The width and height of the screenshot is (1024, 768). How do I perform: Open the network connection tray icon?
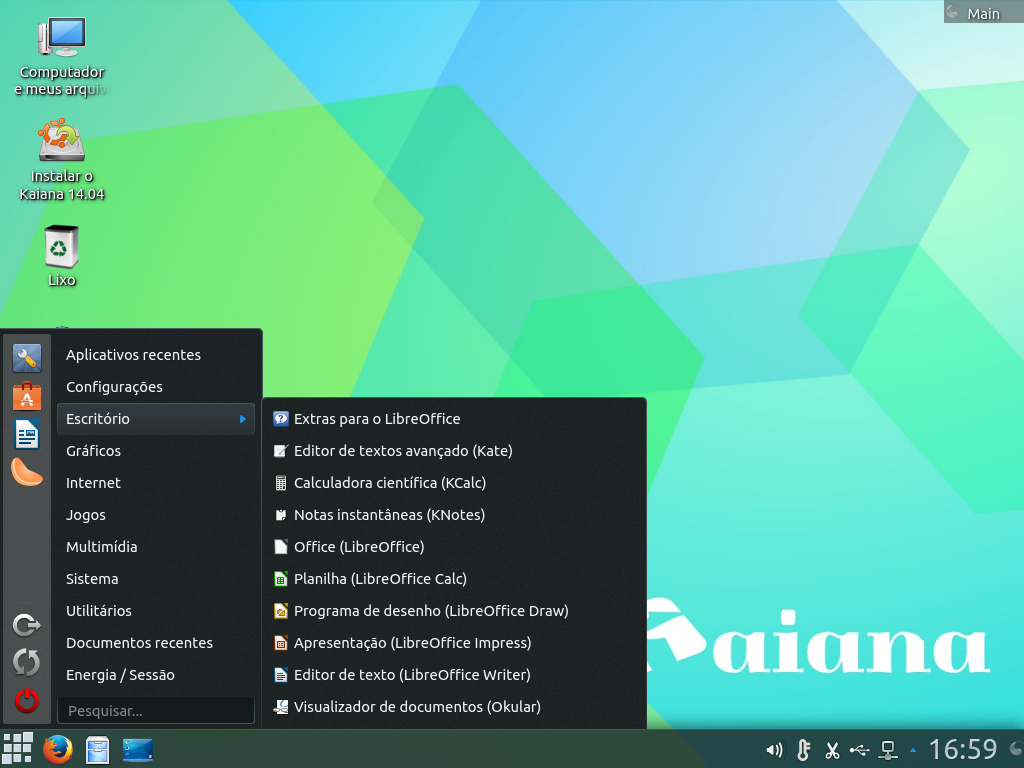[x=888, y=750]
